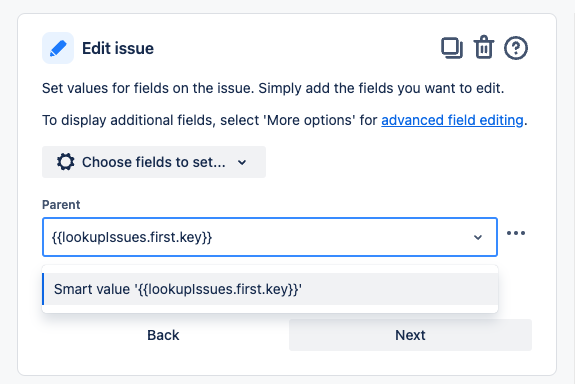The height and width of the screenshot is (384, 575).
Task: Click the chevron beside Choose fields to set
Action: click(x=242, y=162)
